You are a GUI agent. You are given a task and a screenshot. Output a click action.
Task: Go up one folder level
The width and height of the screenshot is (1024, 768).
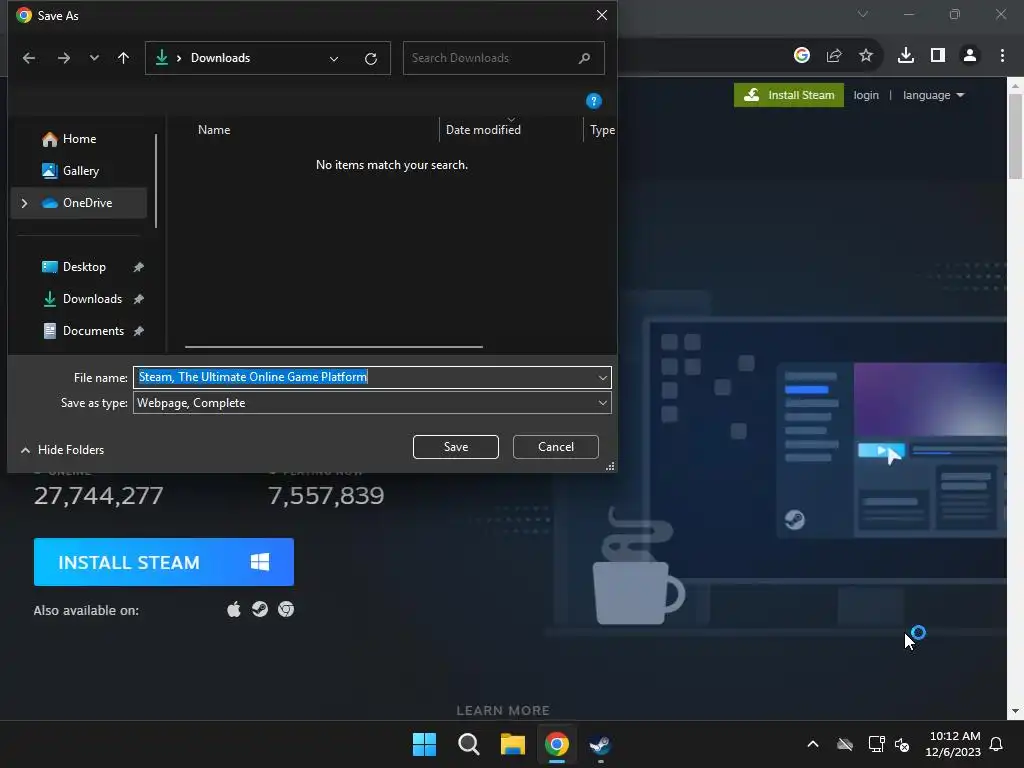123,58
